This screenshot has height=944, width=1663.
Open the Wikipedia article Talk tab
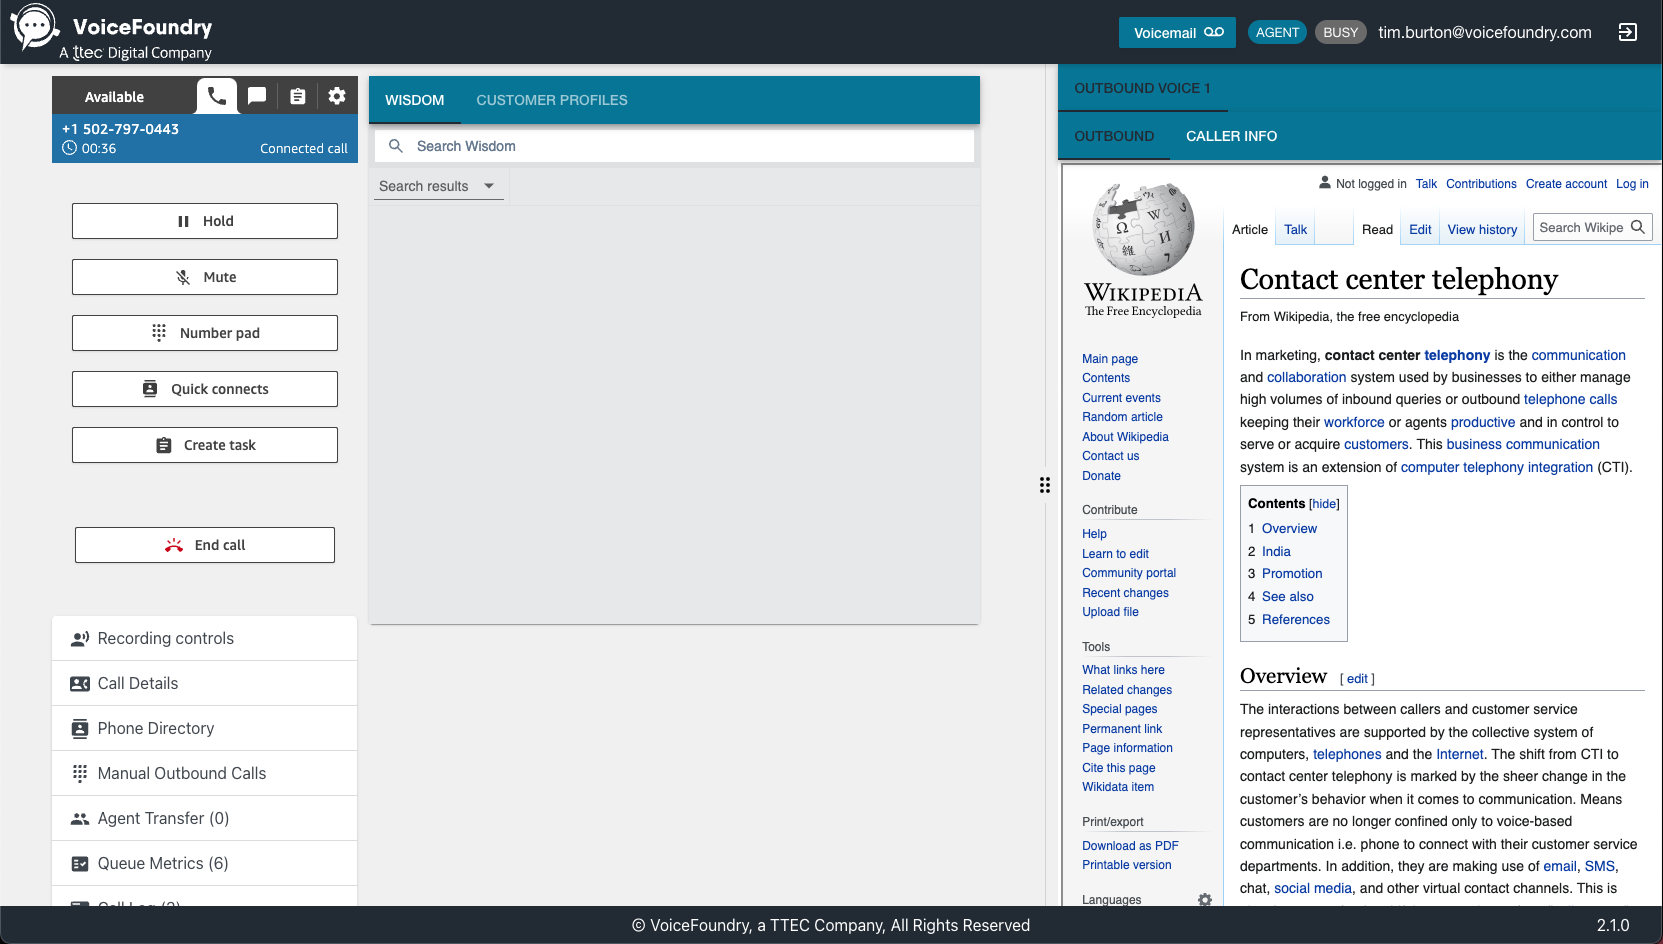coord(1295,229)
